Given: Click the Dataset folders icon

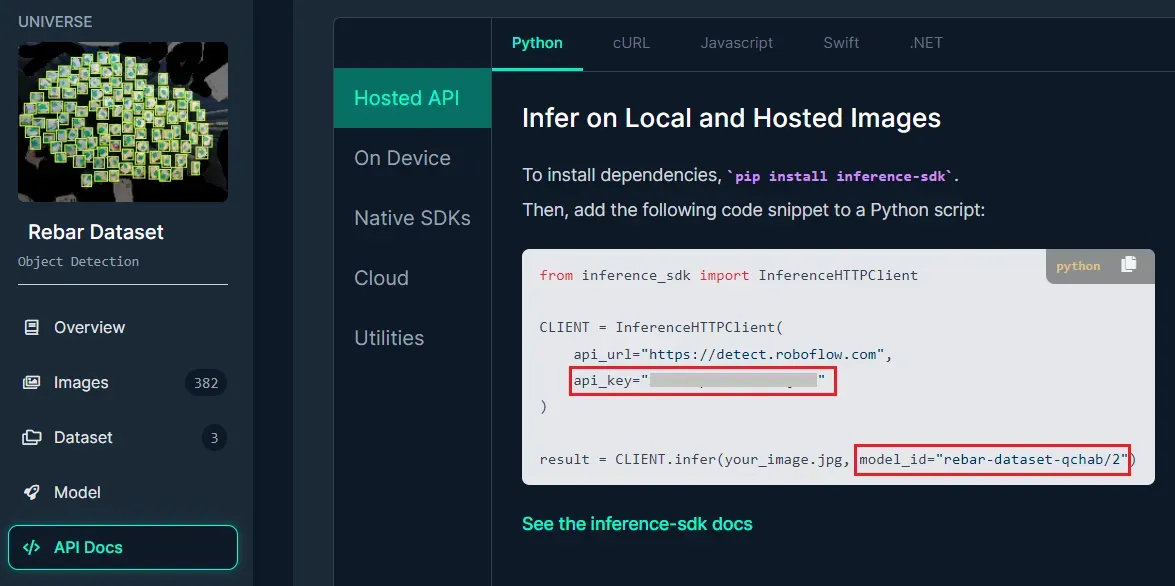Looking at the screenshot, I should pos(31,438).
